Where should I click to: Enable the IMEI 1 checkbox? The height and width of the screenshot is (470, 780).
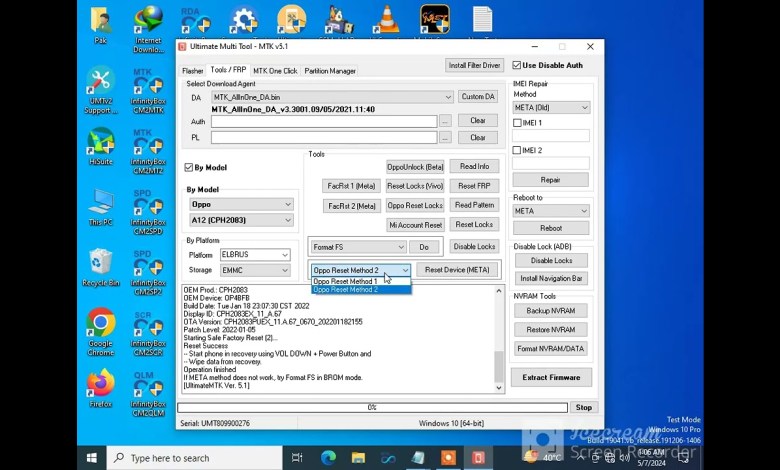point(517,123)
